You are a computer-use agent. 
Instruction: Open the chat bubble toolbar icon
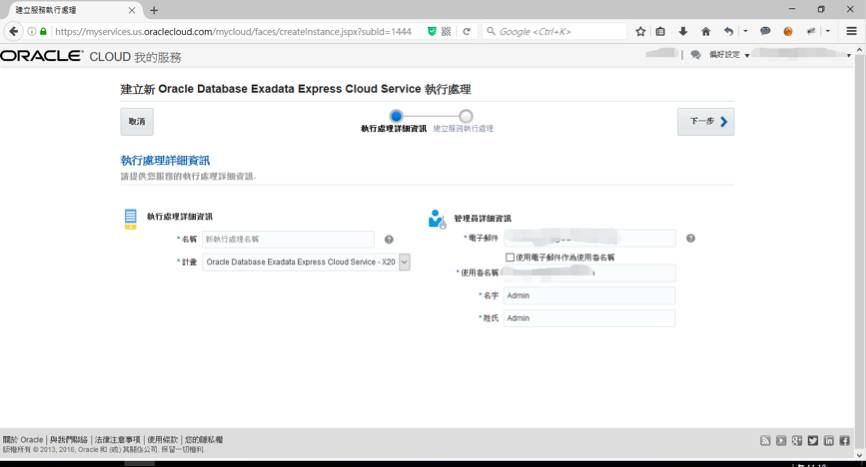tap(765, 31)
